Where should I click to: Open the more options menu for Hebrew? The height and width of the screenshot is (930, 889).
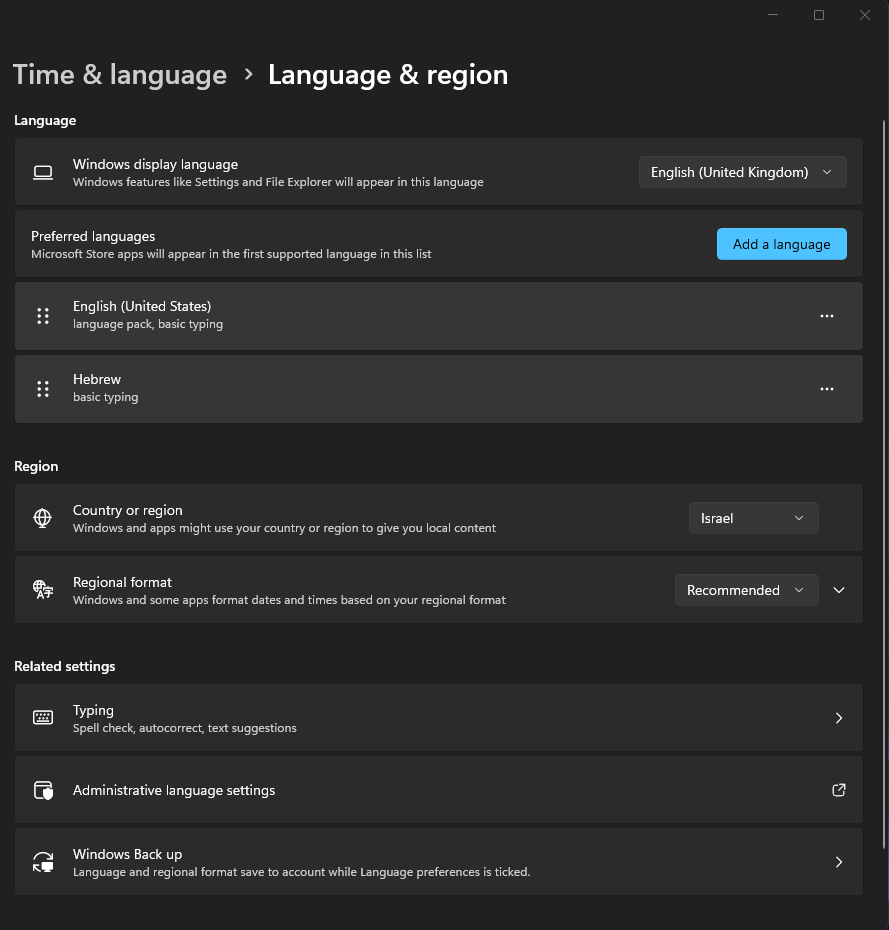pyautogui.click(x=827, y=389)
